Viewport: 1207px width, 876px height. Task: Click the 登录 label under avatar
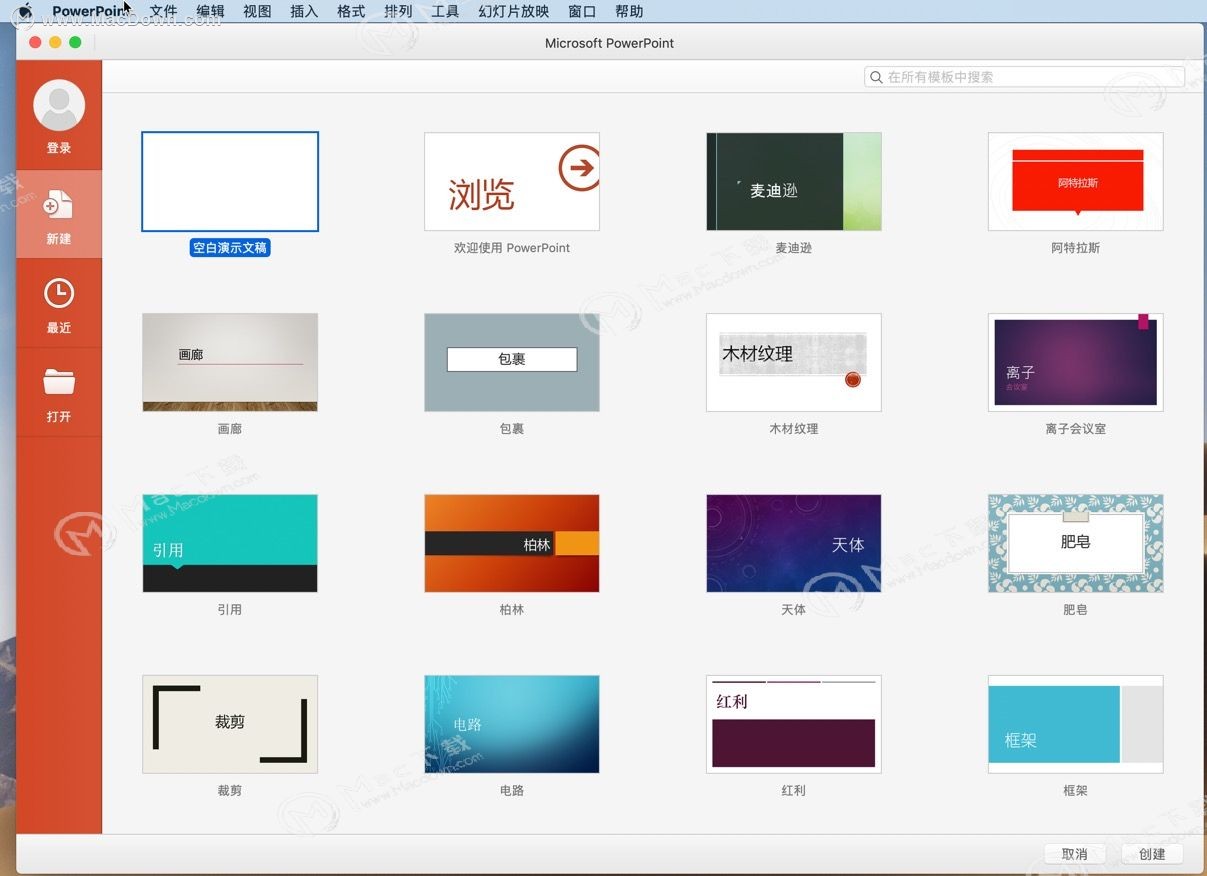[59, 148]
